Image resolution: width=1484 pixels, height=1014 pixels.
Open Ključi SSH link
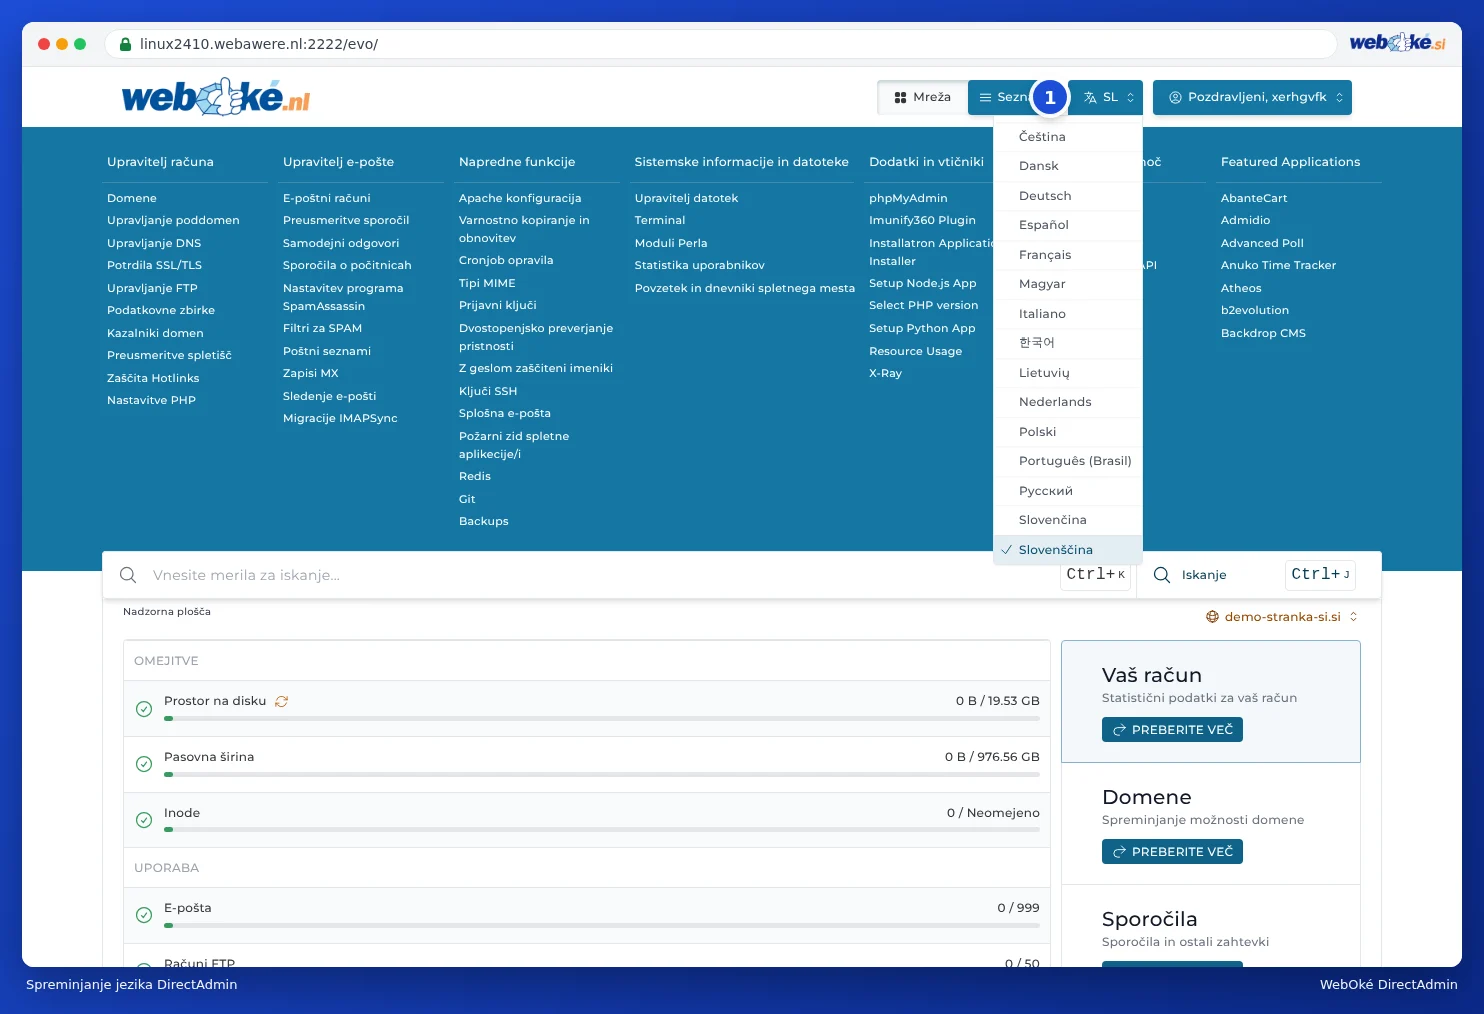[488, 391]
